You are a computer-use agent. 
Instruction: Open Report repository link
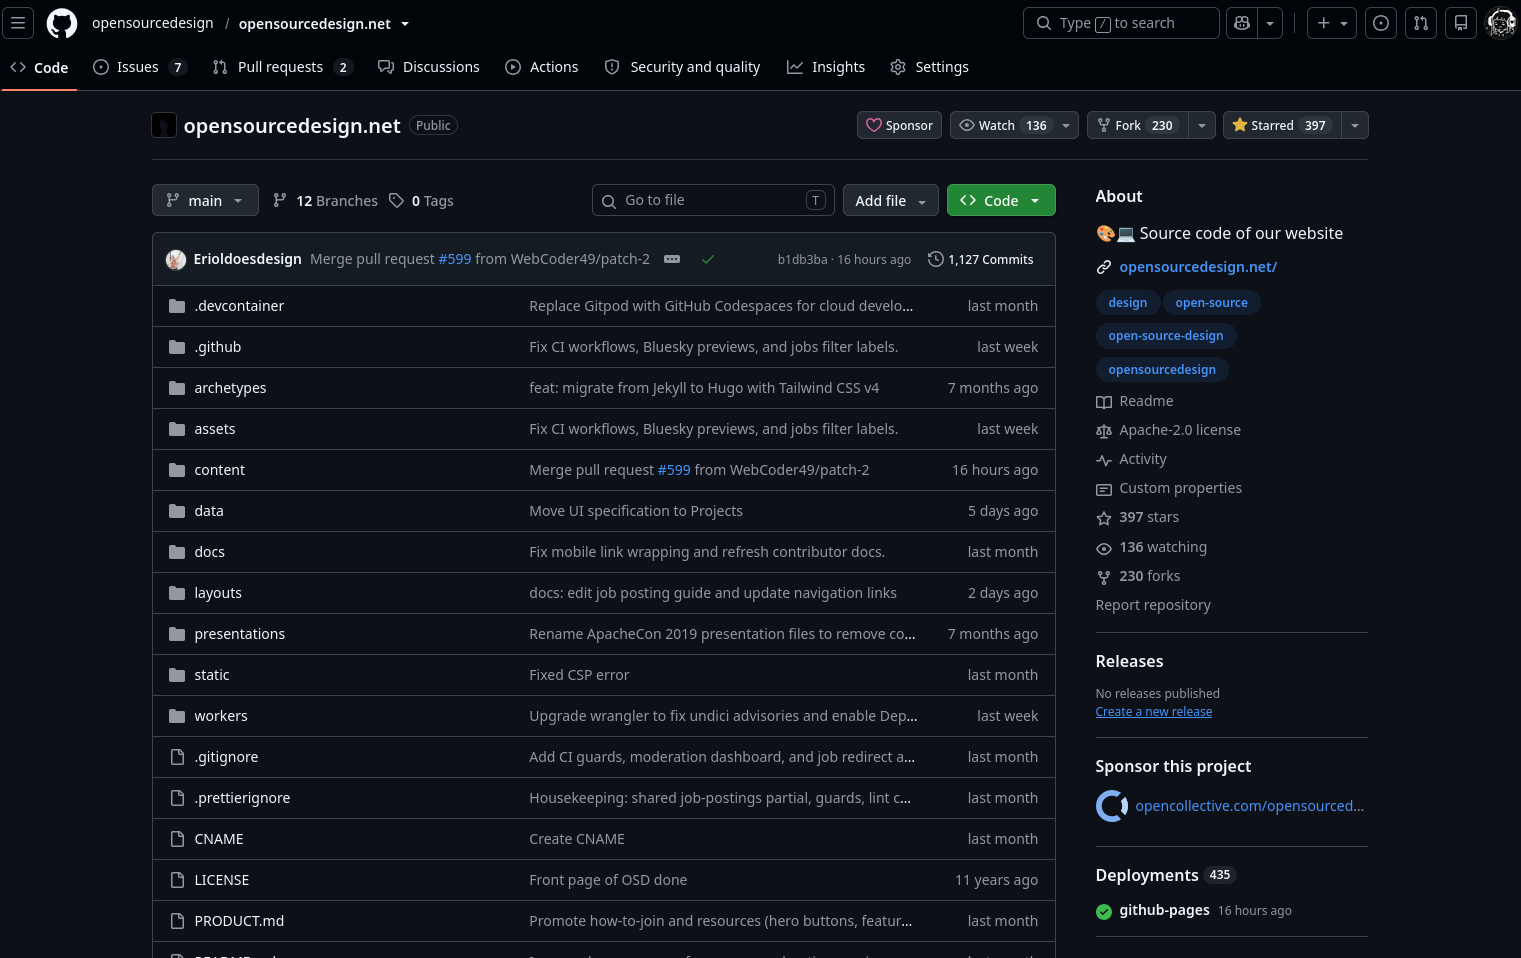point(1153,605)
